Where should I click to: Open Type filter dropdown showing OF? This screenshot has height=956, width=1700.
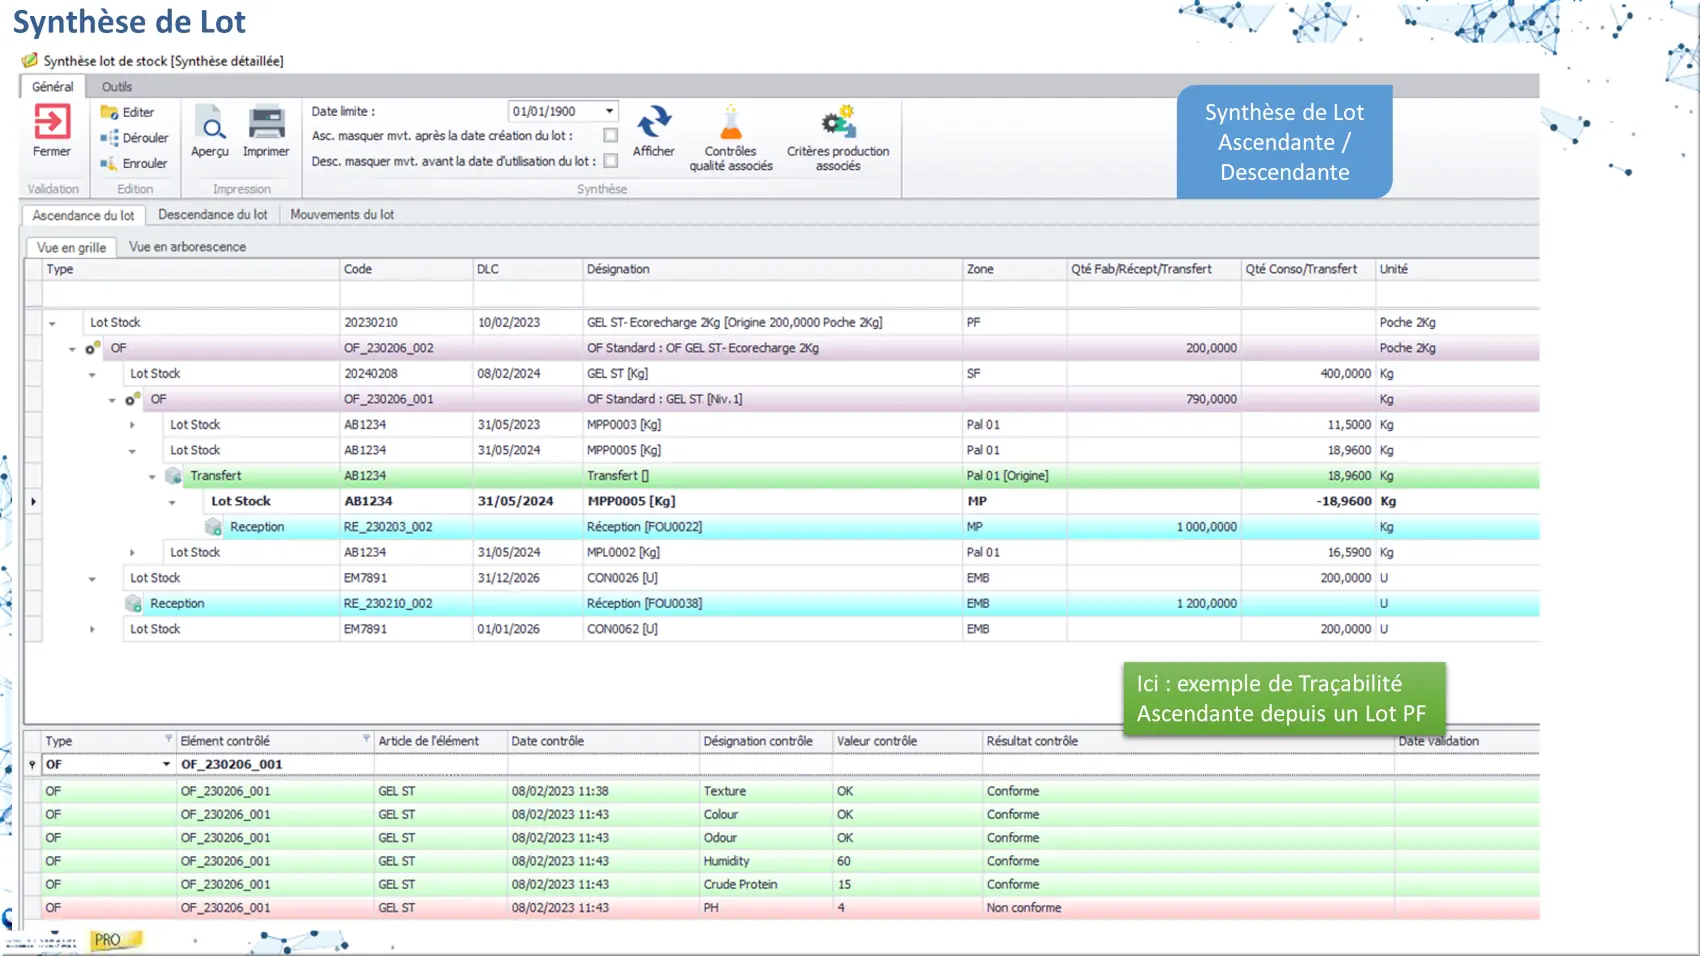click(166, 764)
